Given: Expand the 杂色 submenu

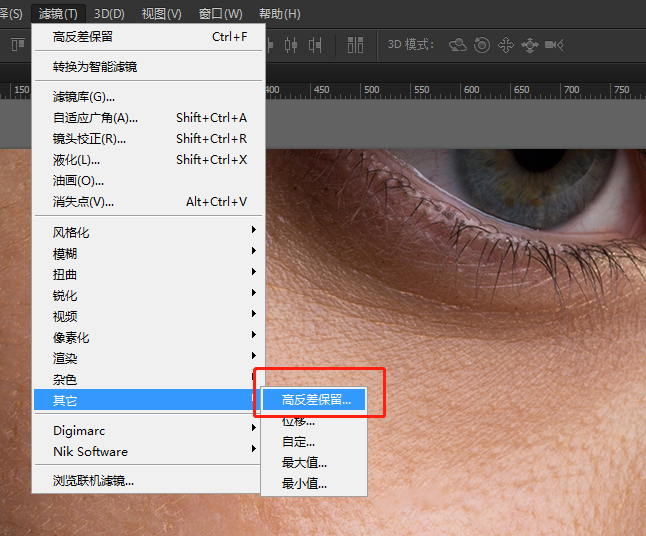Looking at the screenshot, I should pos(148,379).
